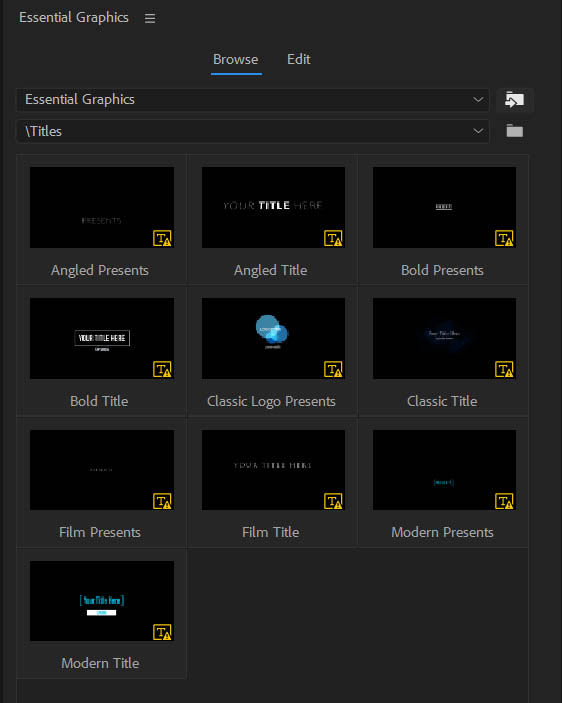Click the Angled Presents label text
The image size is (562, 703).
point(99,270)
